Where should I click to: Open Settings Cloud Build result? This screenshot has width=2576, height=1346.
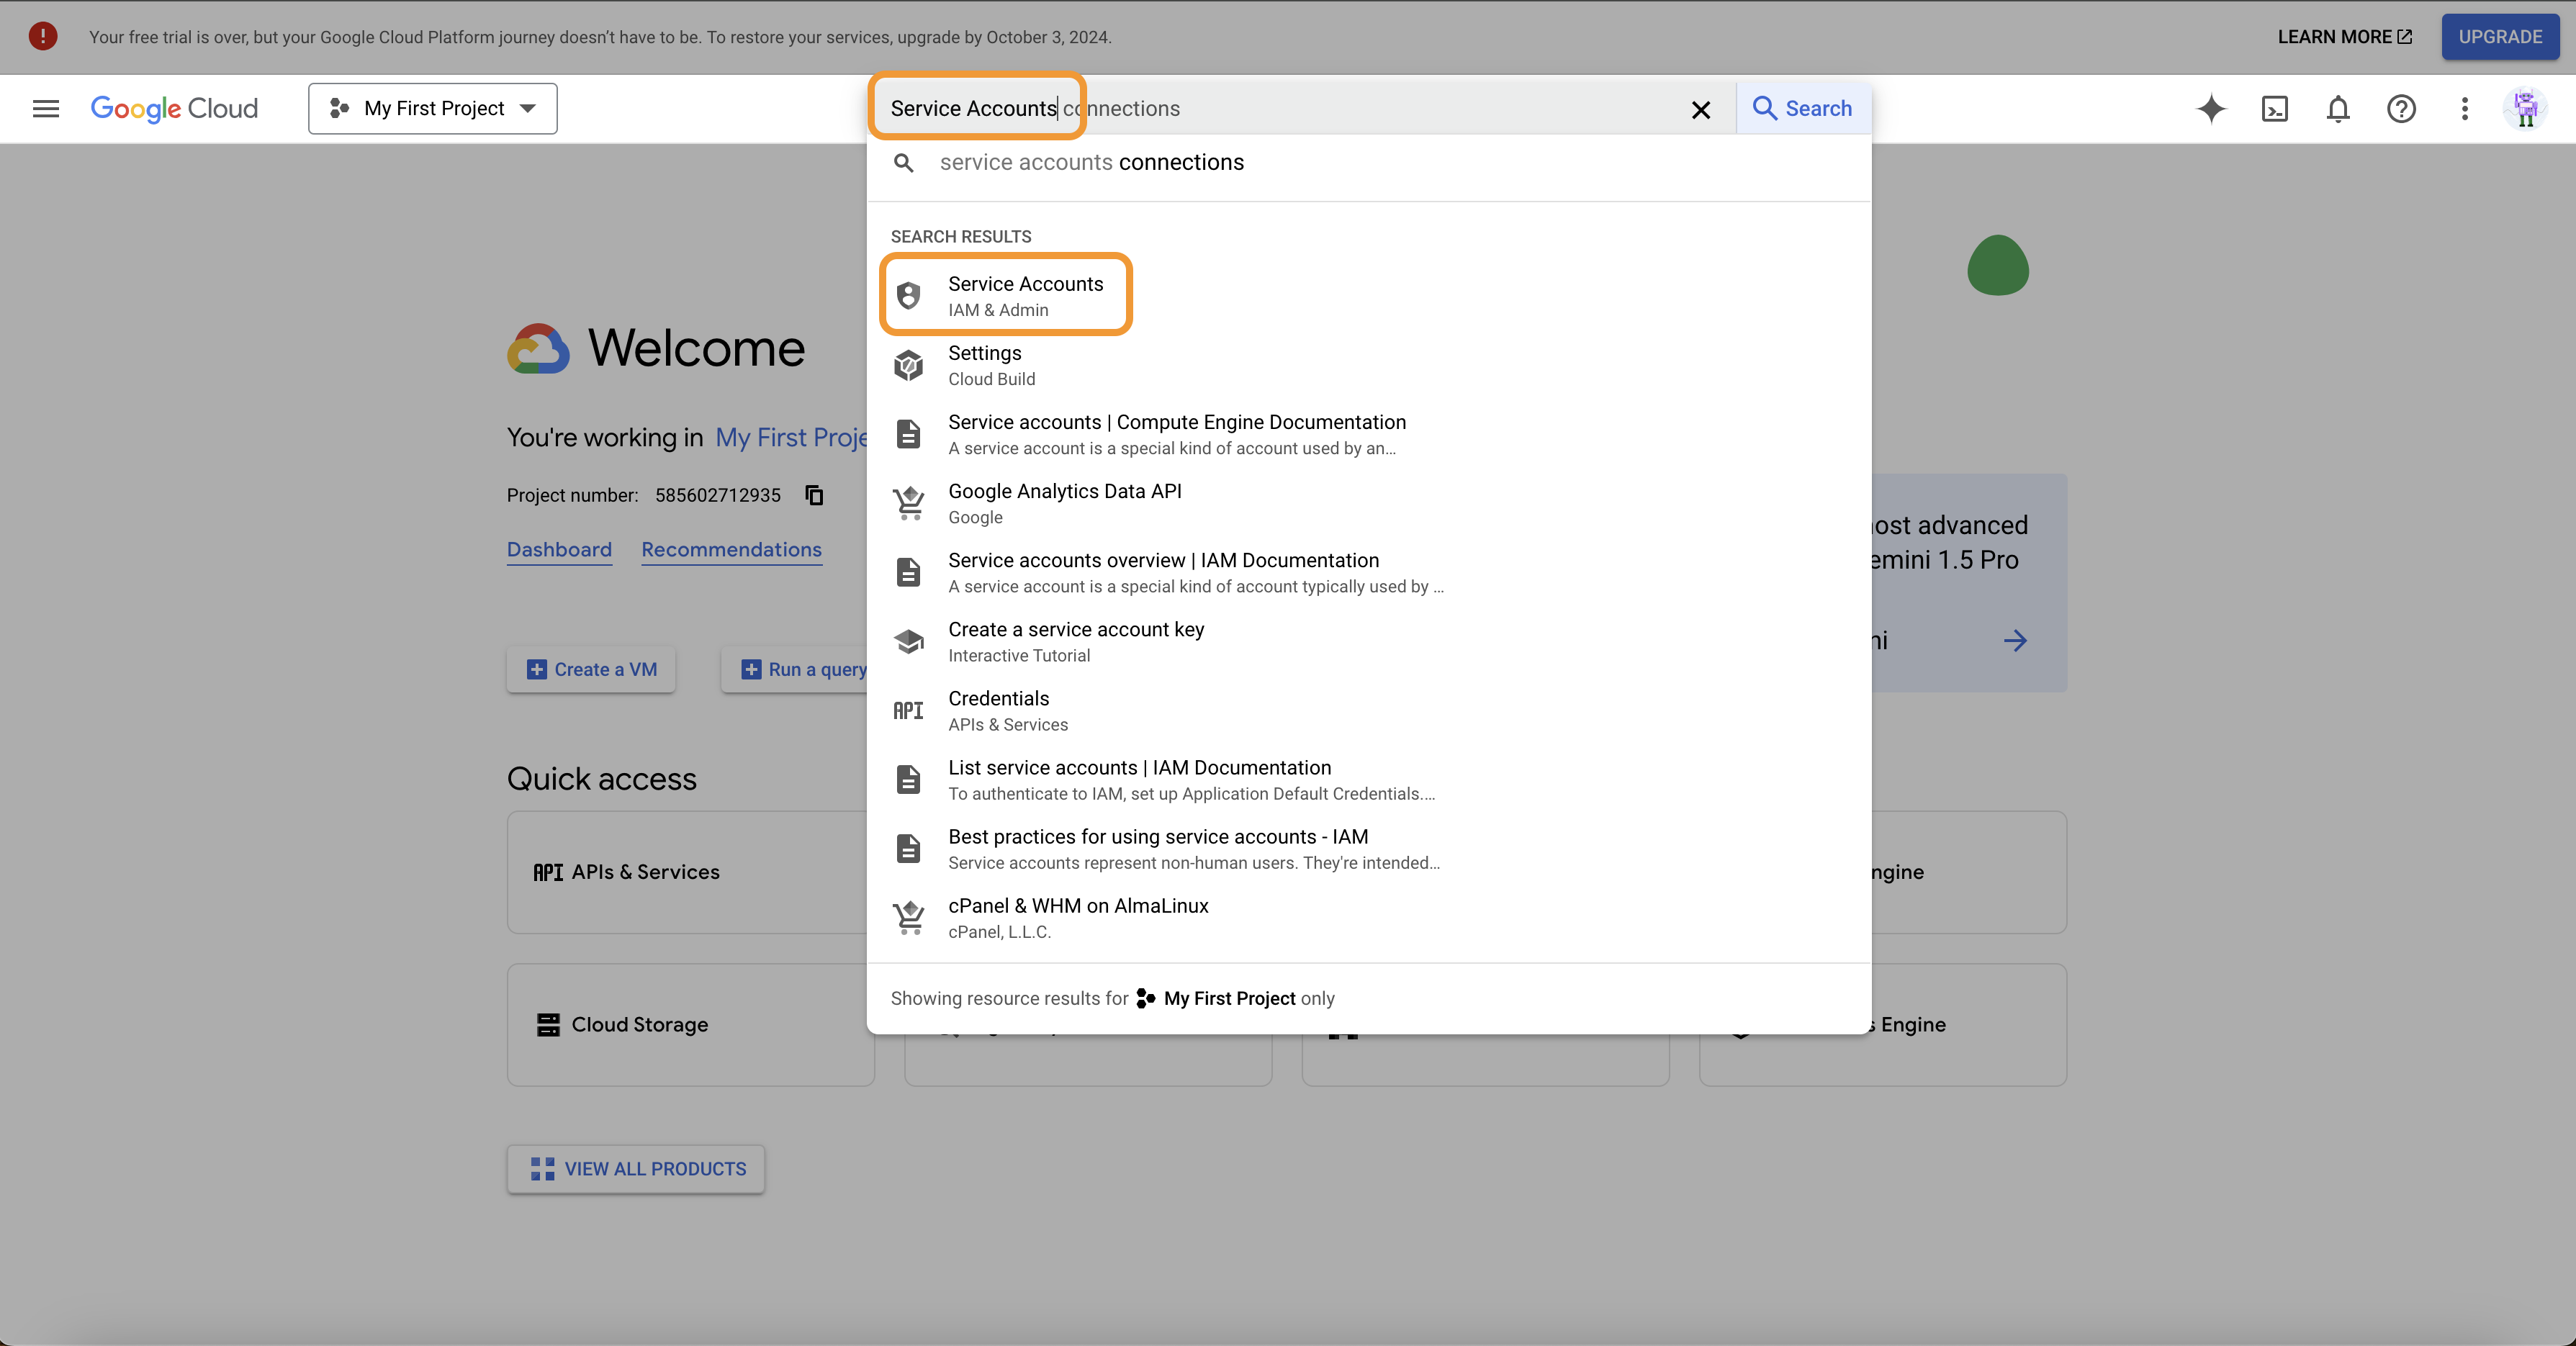click(x=1369, y=365)
